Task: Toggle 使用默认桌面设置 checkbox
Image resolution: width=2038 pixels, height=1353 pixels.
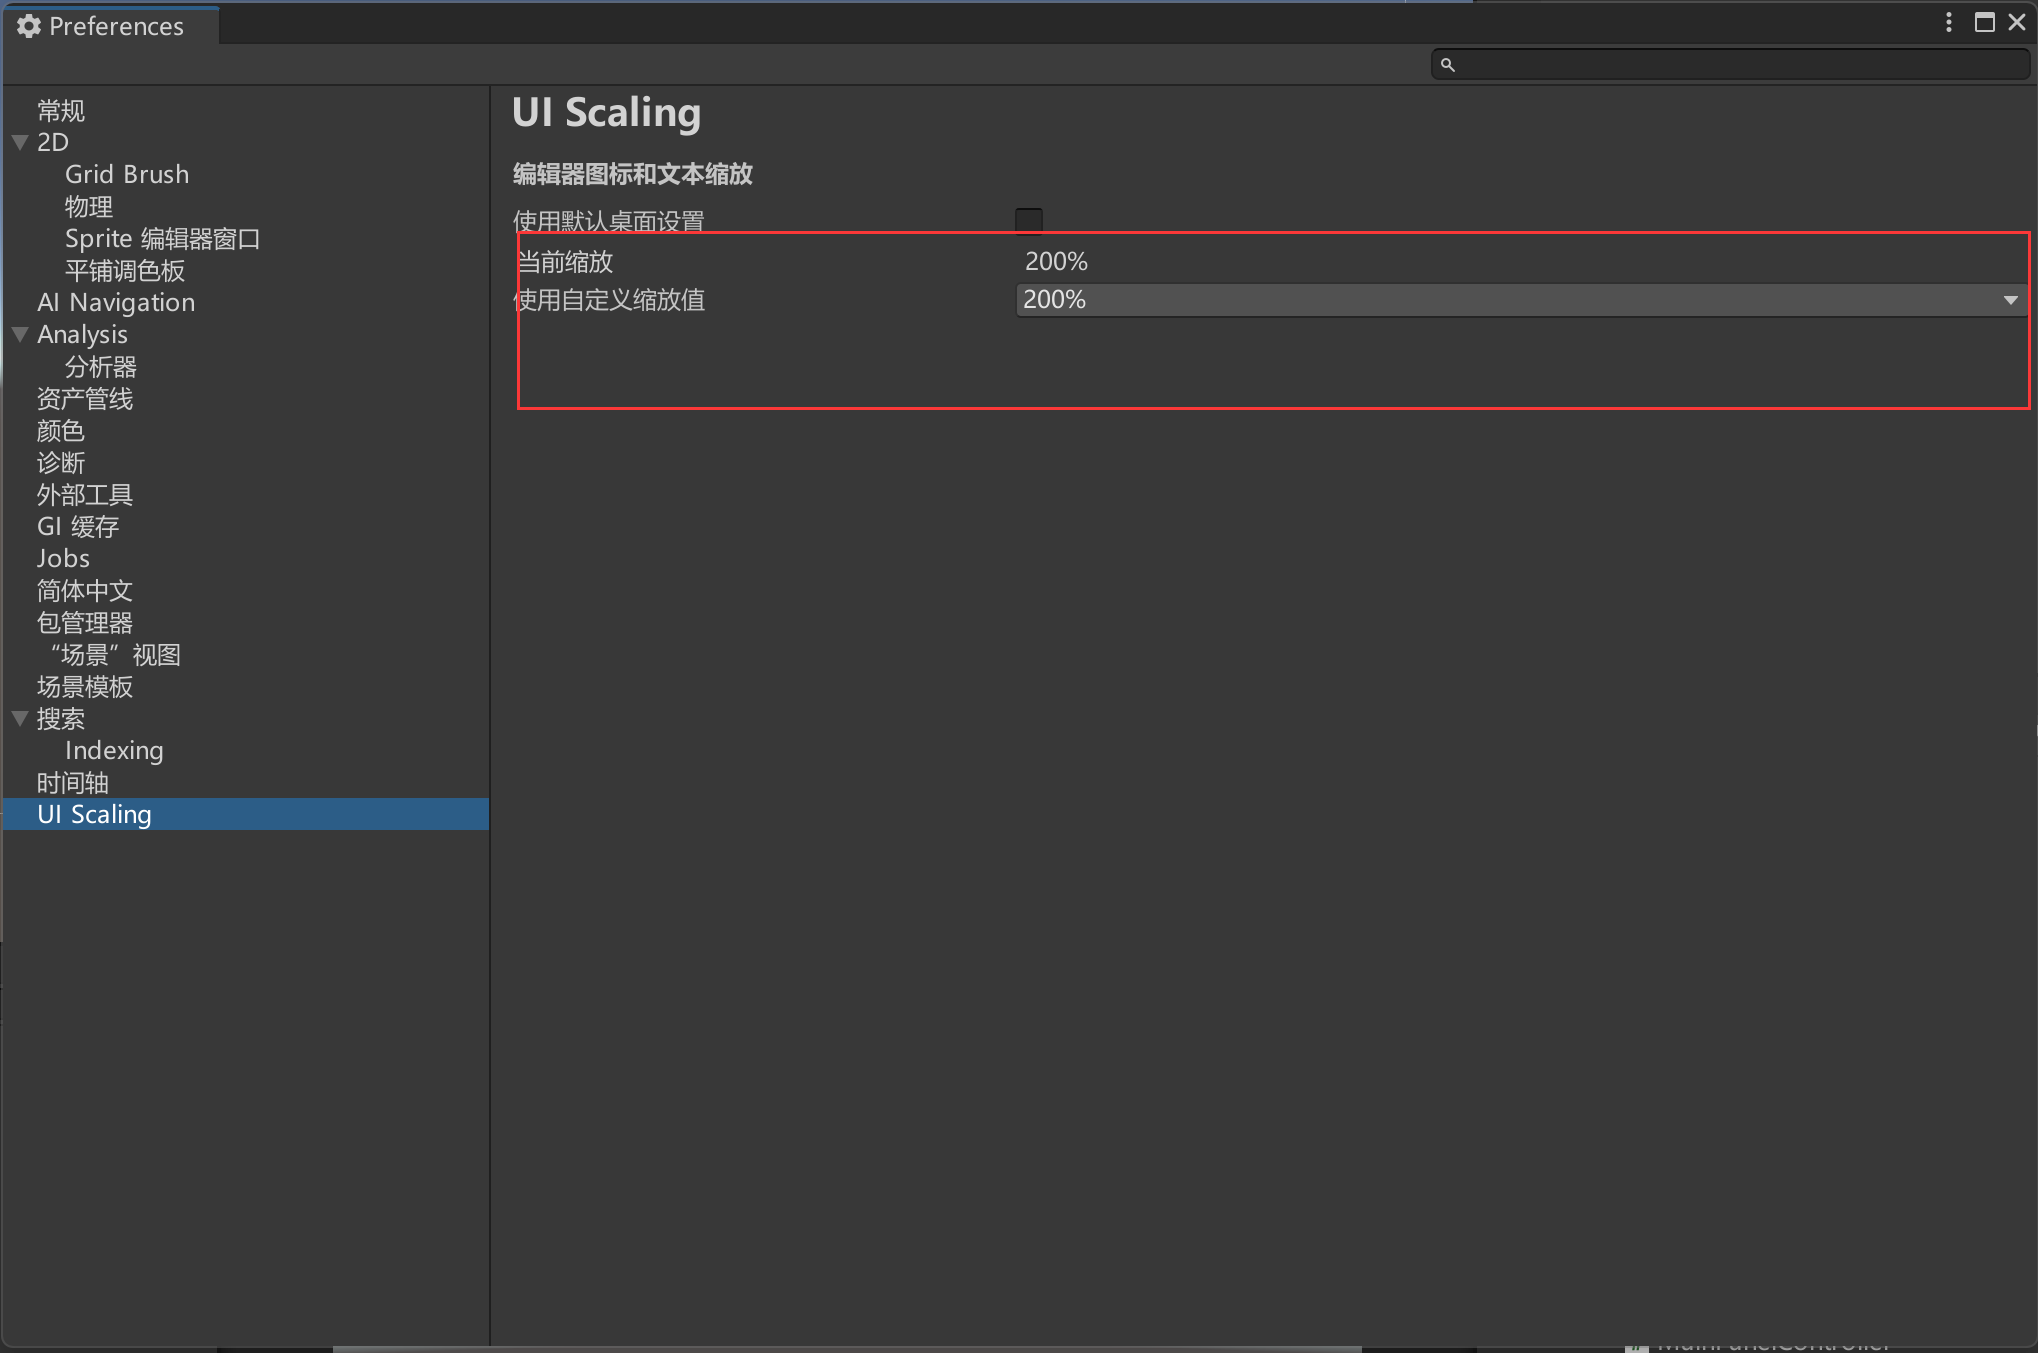Action: 1028,220
